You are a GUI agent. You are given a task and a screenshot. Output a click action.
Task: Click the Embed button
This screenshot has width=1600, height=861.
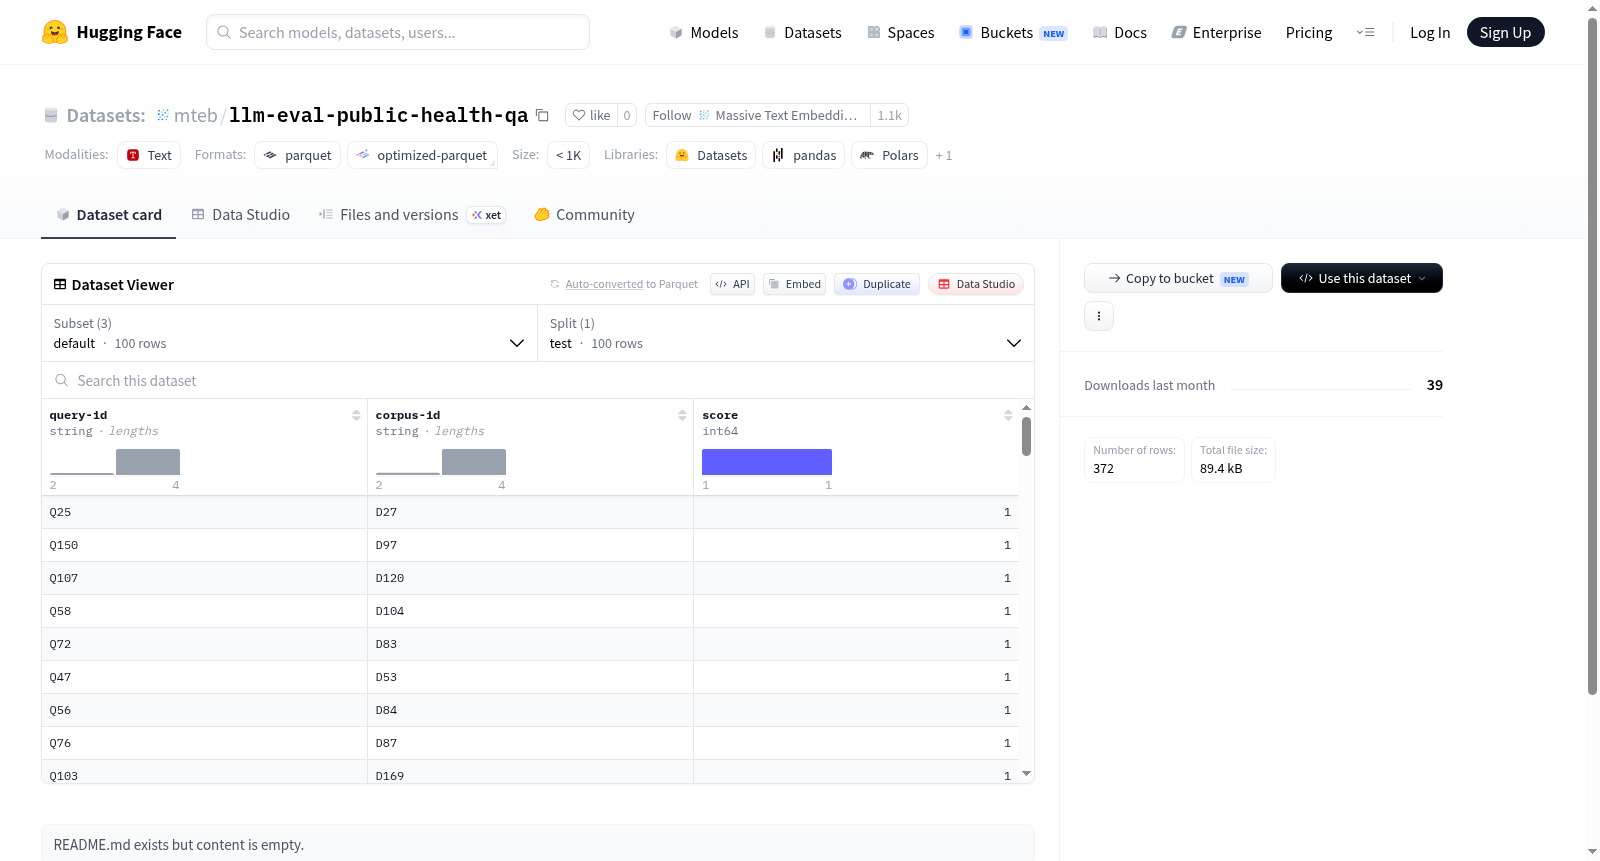pos(795,284)
